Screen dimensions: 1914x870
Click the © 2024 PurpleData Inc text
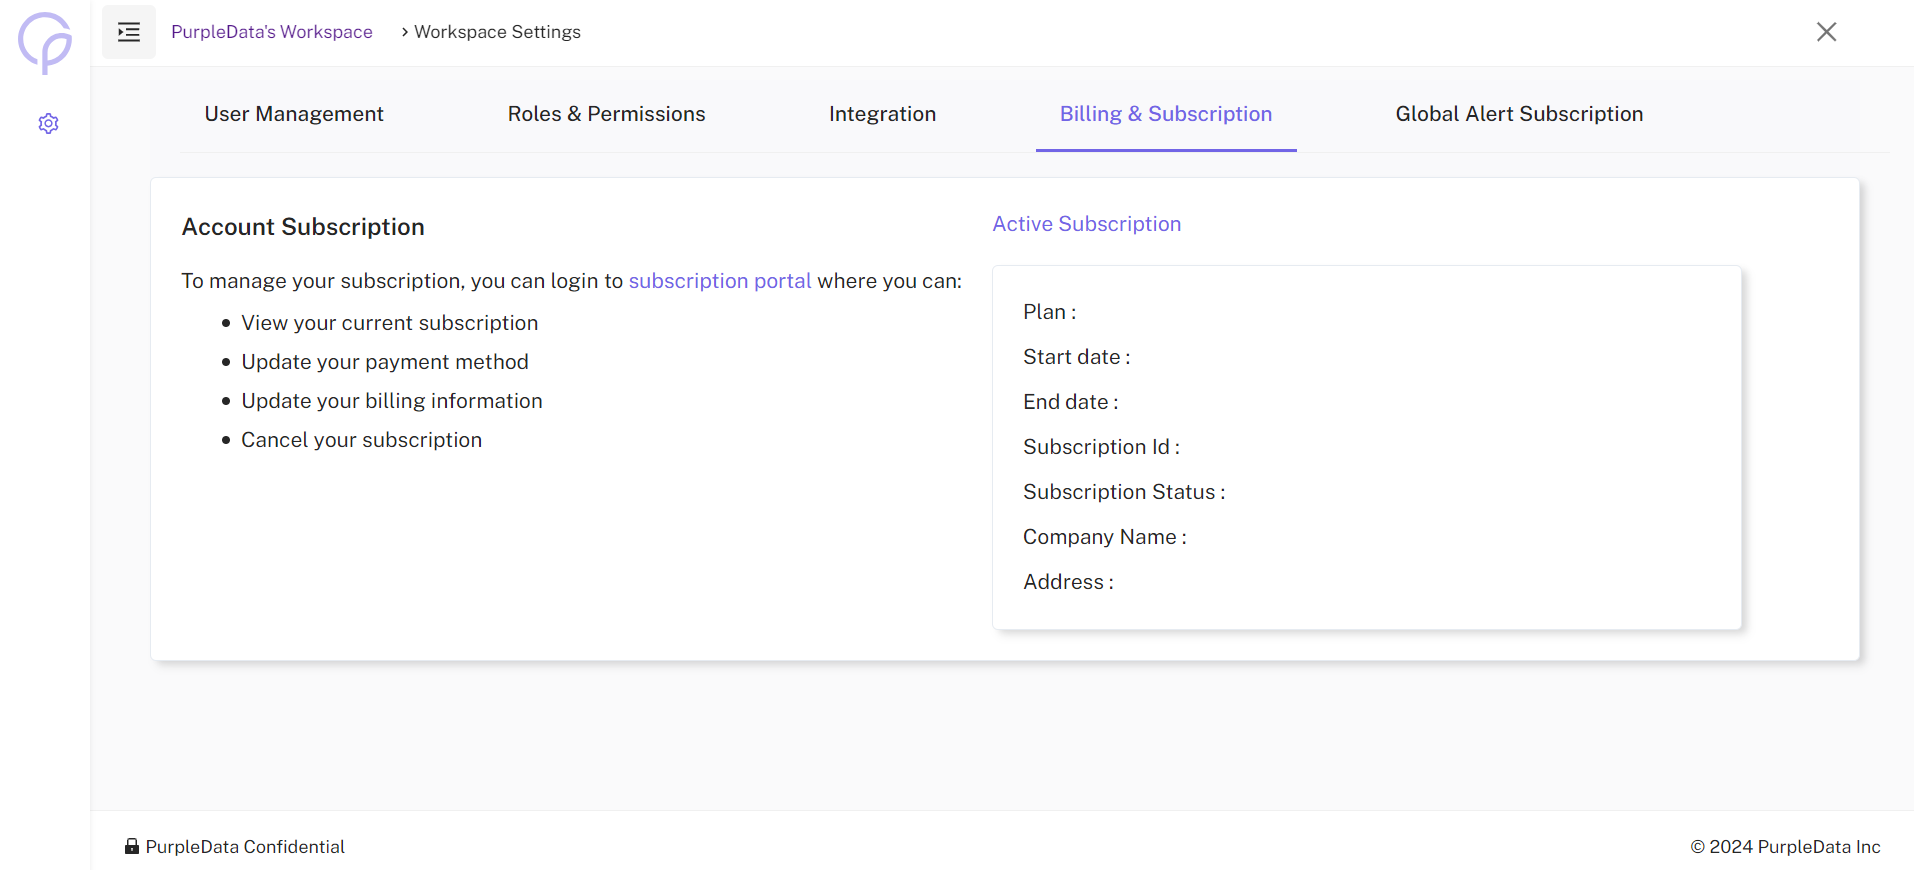coord(1785,847)
